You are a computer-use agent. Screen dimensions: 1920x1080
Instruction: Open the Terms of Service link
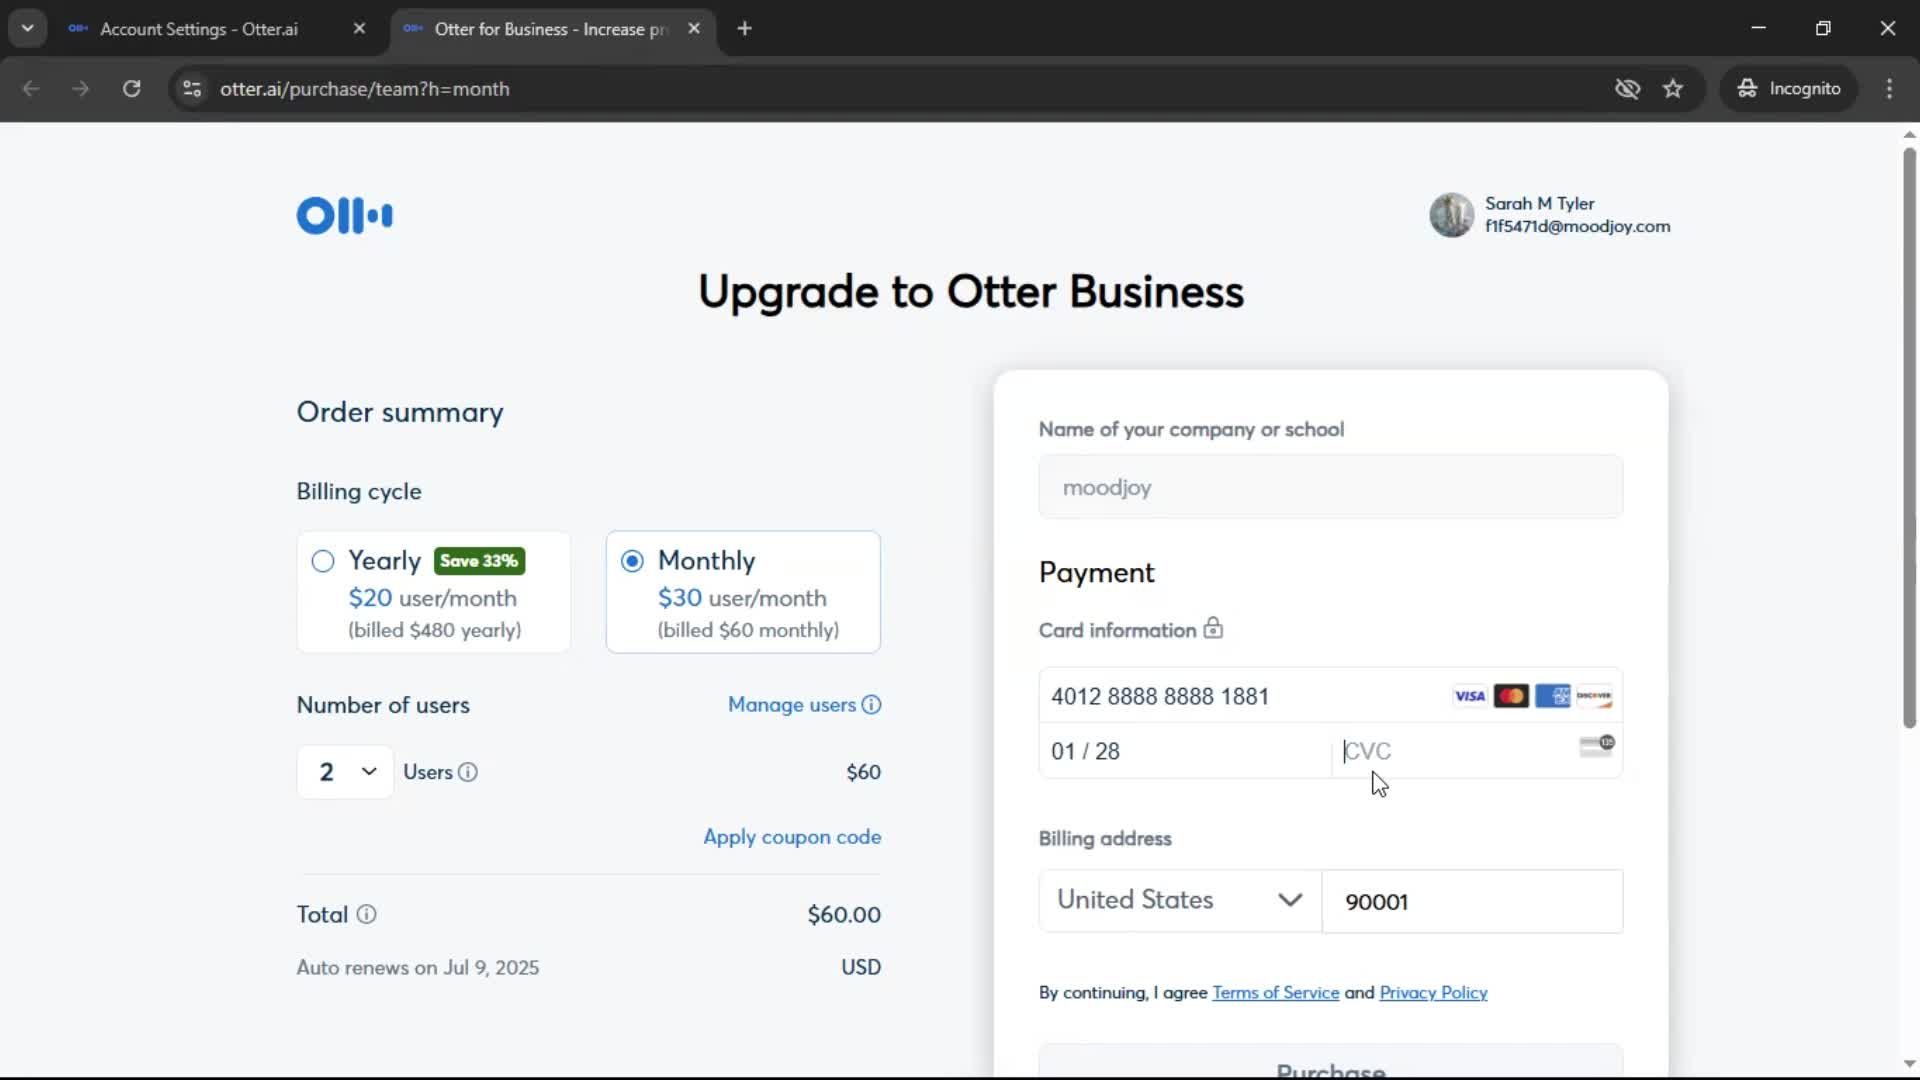pyautogui.click(x=1275, y=992)
